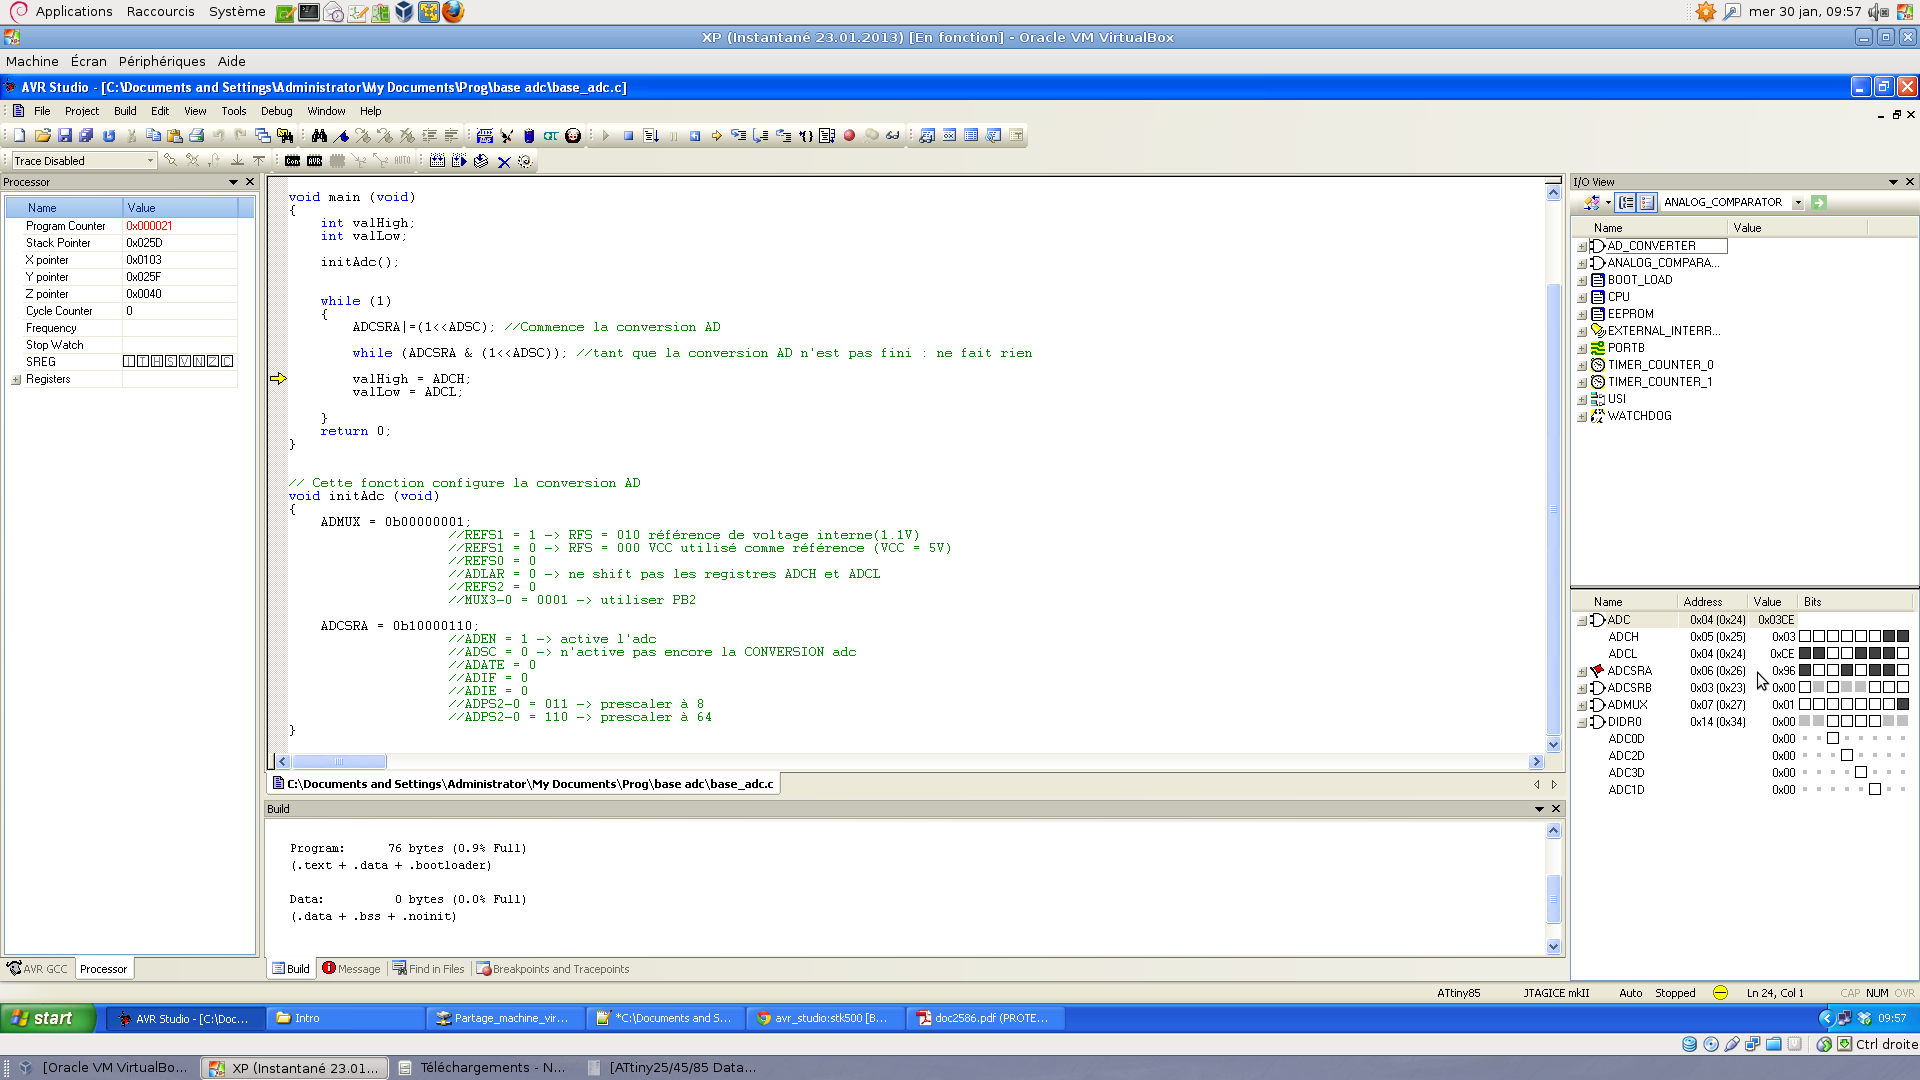
Task: Click the Paste clipboard icon
Action: click(175, 136)
